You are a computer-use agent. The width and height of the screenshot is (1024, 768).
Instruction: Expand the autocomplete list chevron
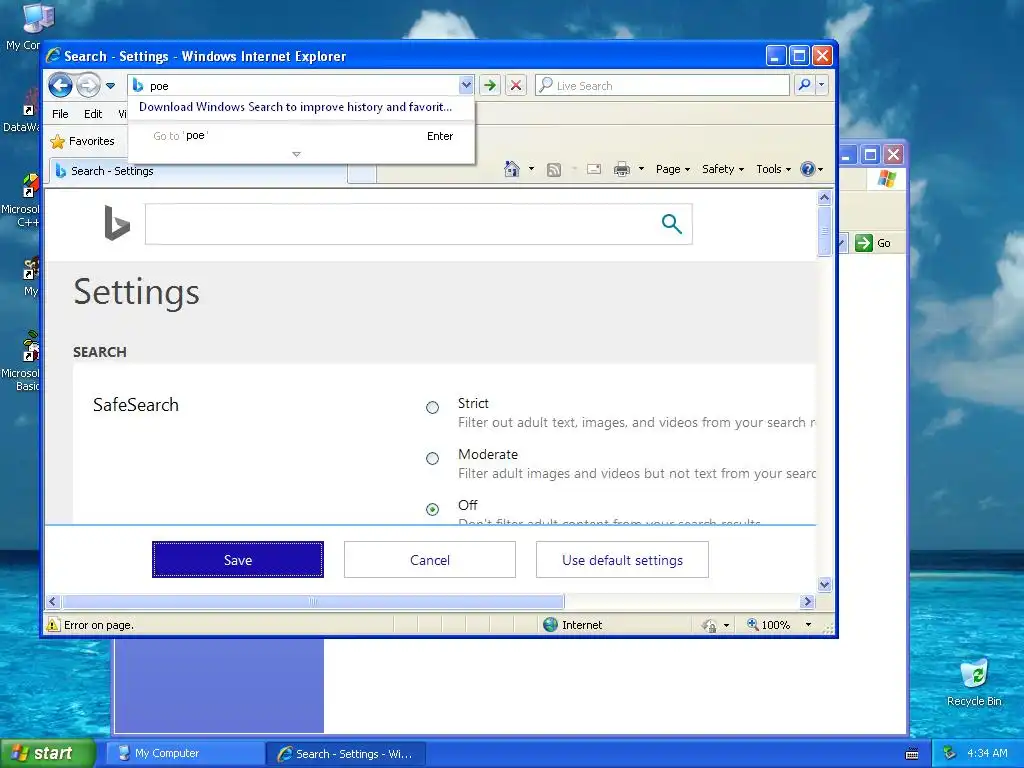point(296,155)
